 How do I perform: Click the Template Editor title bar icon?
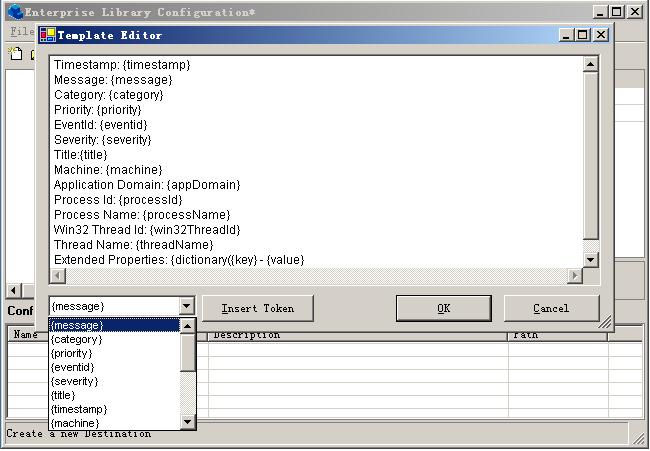47,34
